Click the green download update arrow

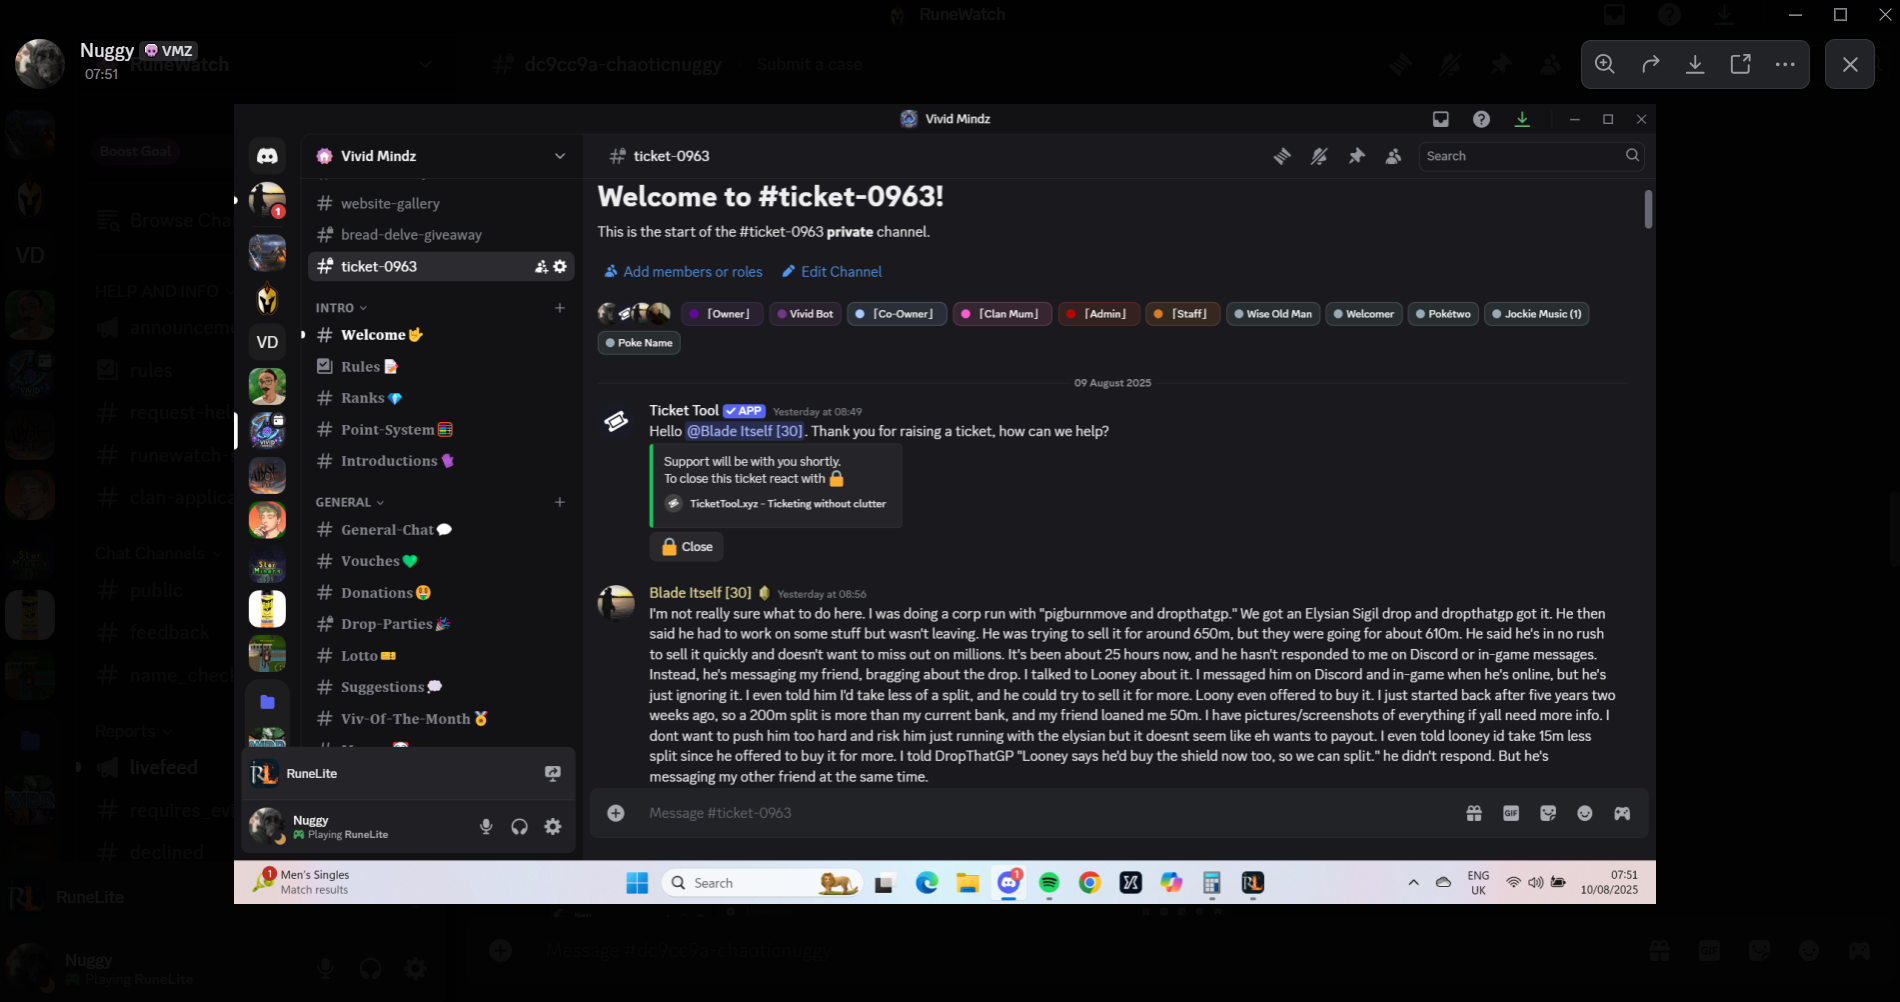[x=1522, y=119]
